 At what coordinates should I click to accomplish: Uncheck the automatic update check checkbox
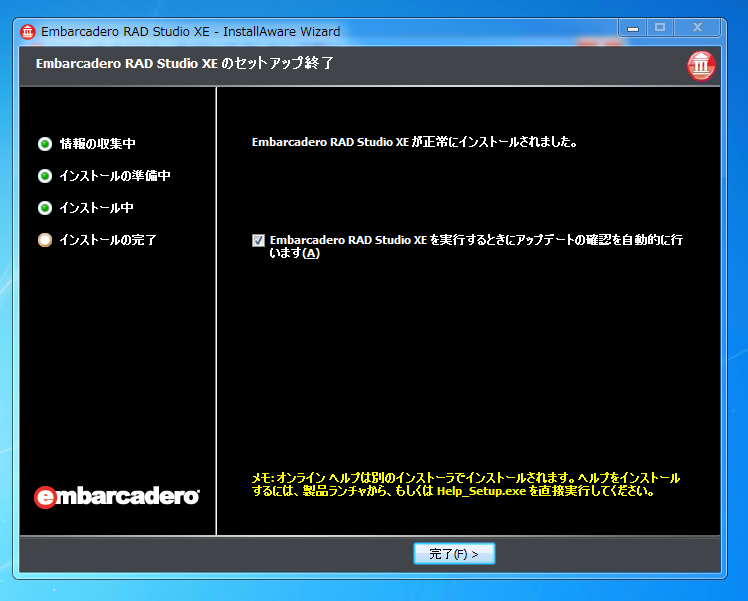[258, 240]
